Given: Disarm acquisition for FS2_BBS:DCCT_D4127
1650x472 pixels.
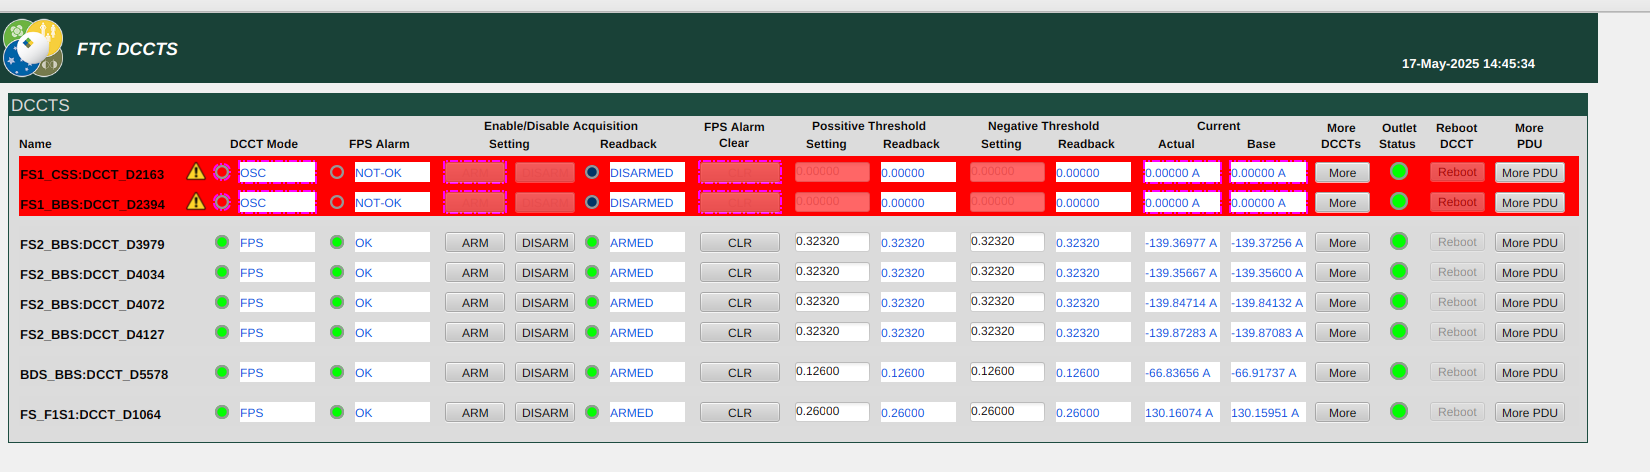Looking at the screenshot, I should [545, 332].
